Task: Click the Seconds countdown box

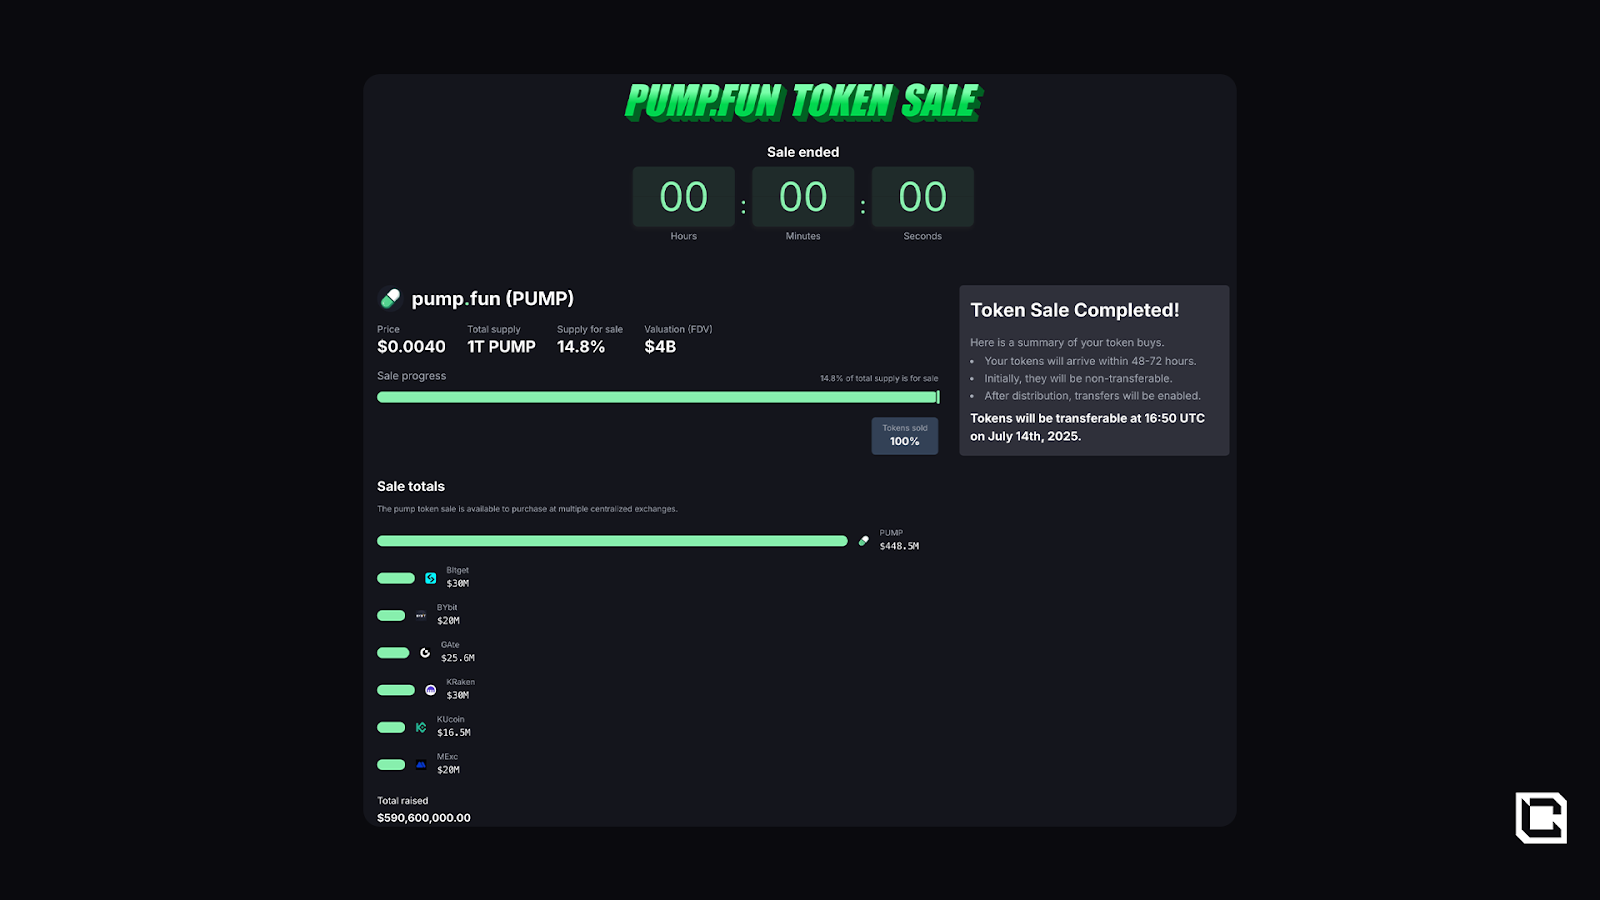Action: pos(923,197)
